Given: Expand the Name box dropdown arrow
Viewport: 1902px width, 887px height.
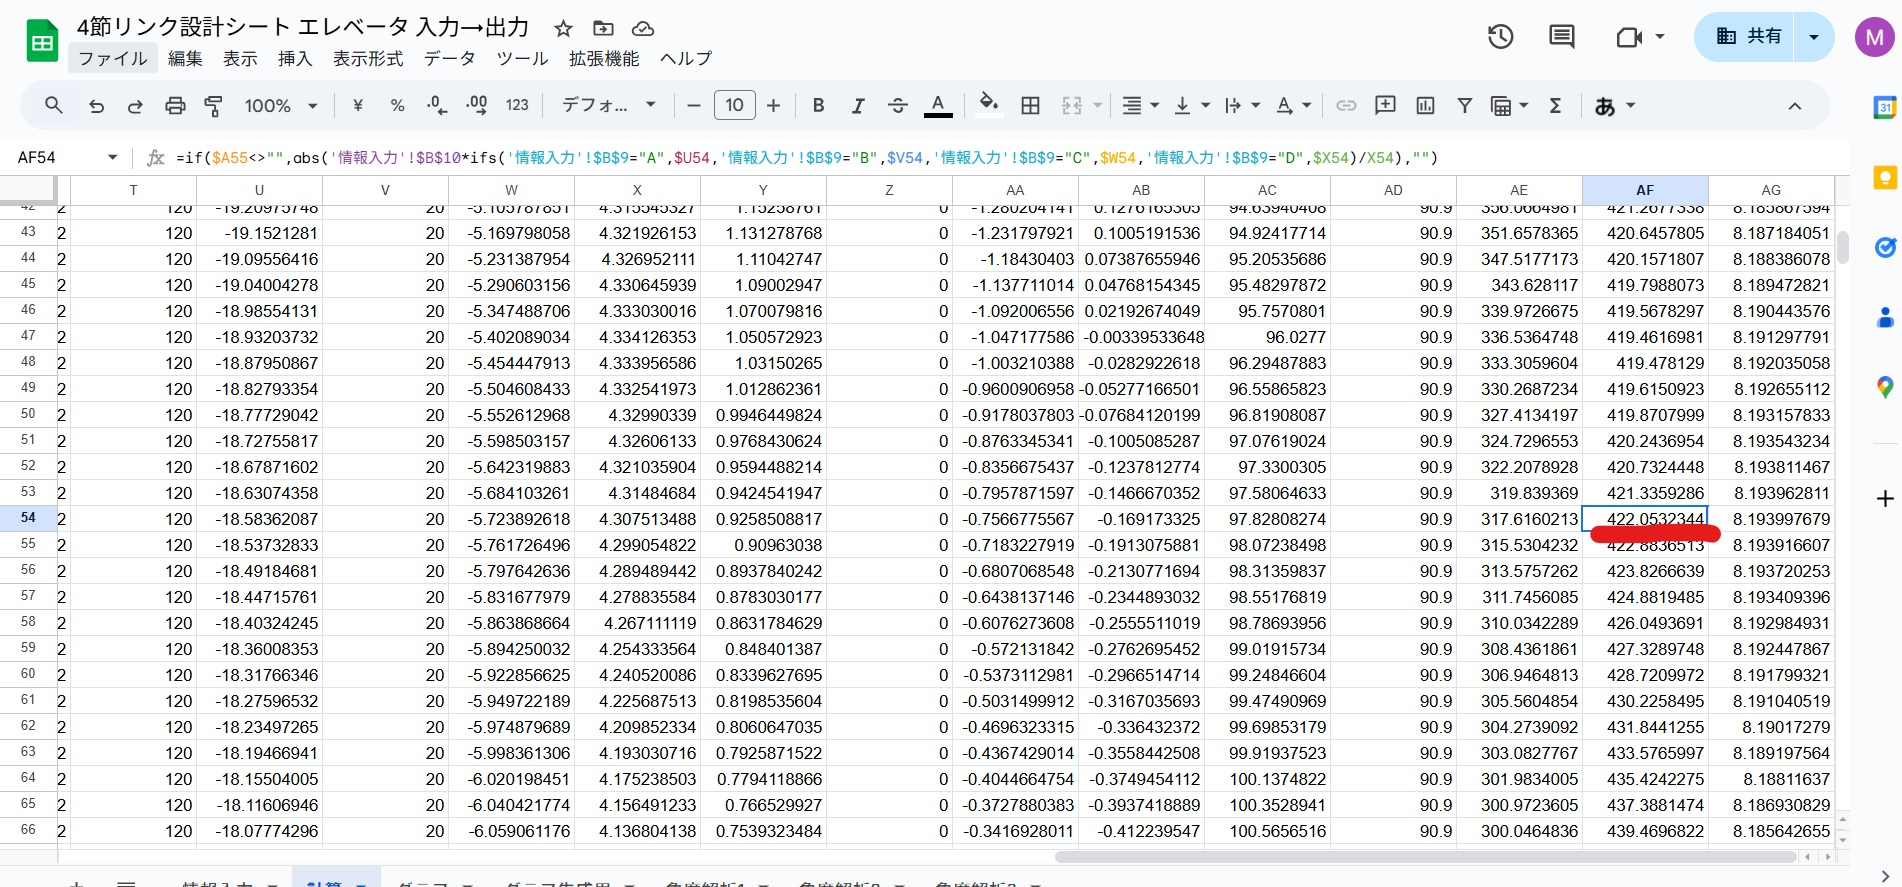Looking at the screenshot, I should 112,157.
